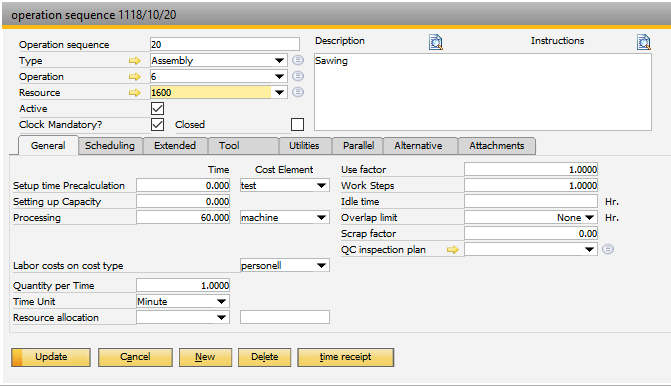Toggle the Clock Mandatory checkbox
This screenshot has width=671, height=386.
pyautogui.click(x=157, y=125)
